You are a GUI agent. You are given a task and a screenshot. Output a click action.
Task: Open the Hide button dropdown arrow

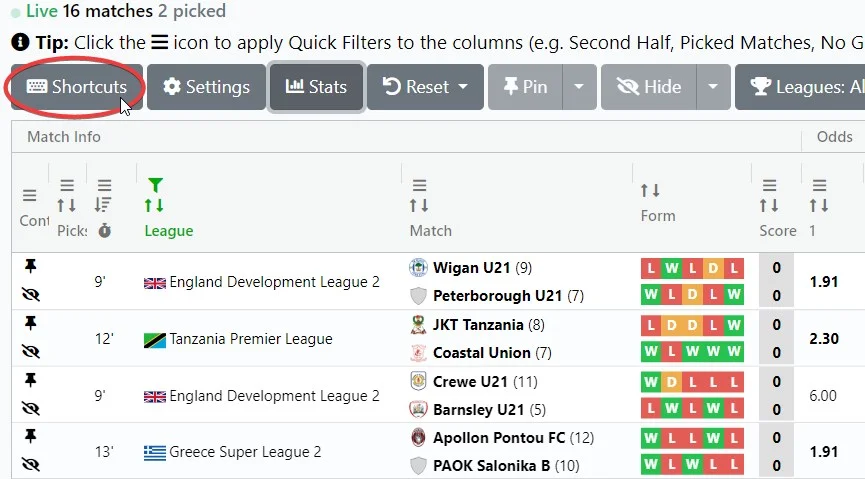click(712, 87)
